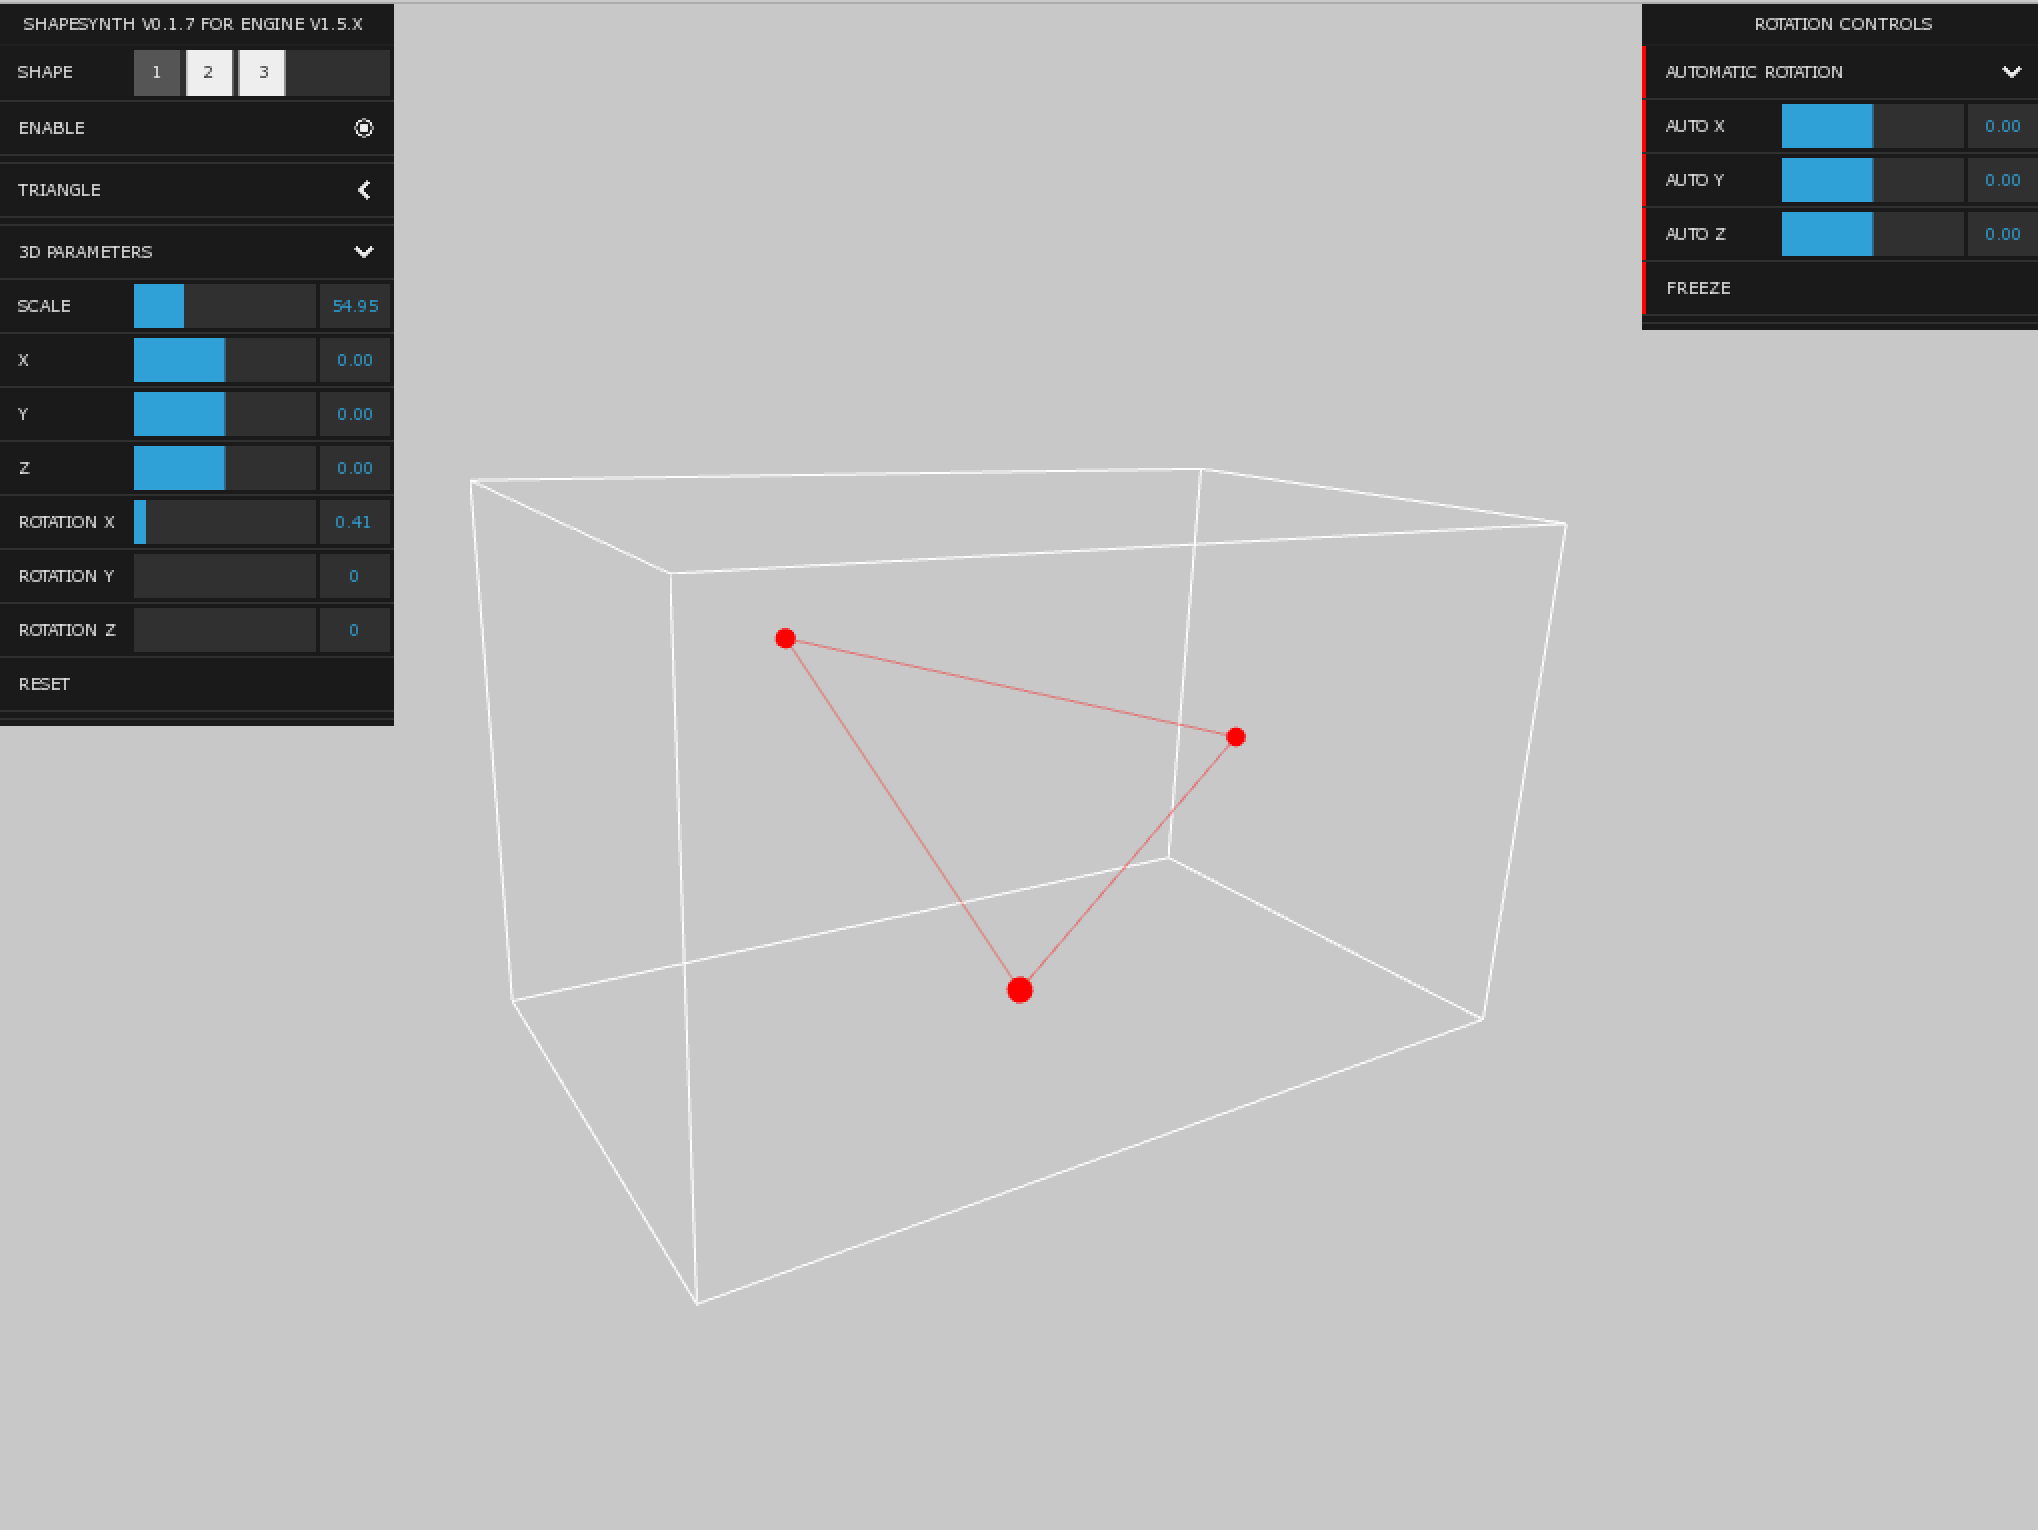The image size is (2038, 1530).
Task: Collapse the Automatic Rotation section
Action: click(x=2011, y=72)
